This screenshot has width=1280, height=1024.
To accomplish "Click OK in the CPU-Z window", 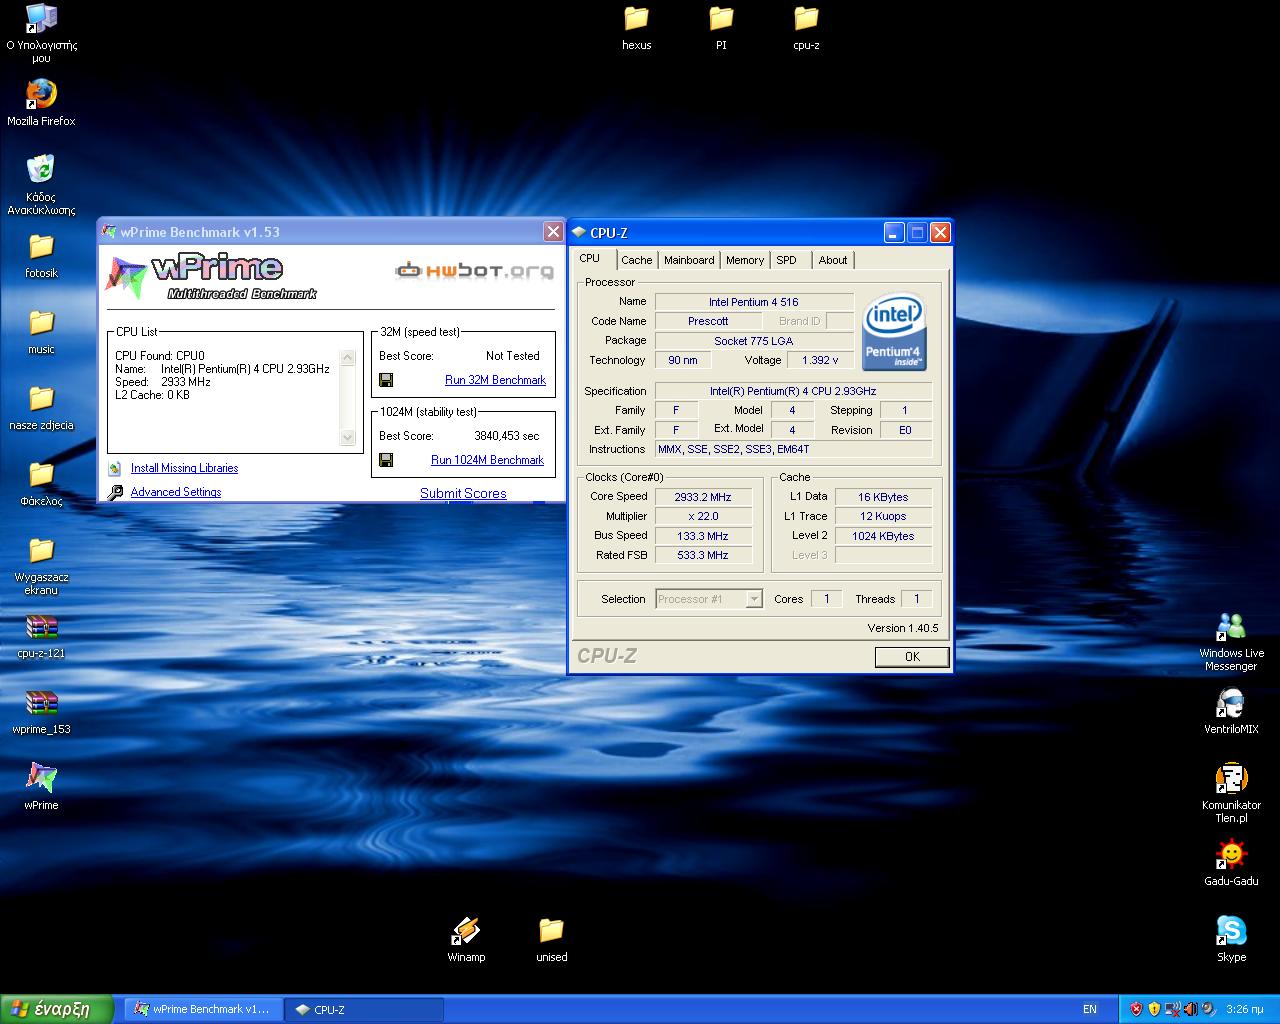I will 912,657.
